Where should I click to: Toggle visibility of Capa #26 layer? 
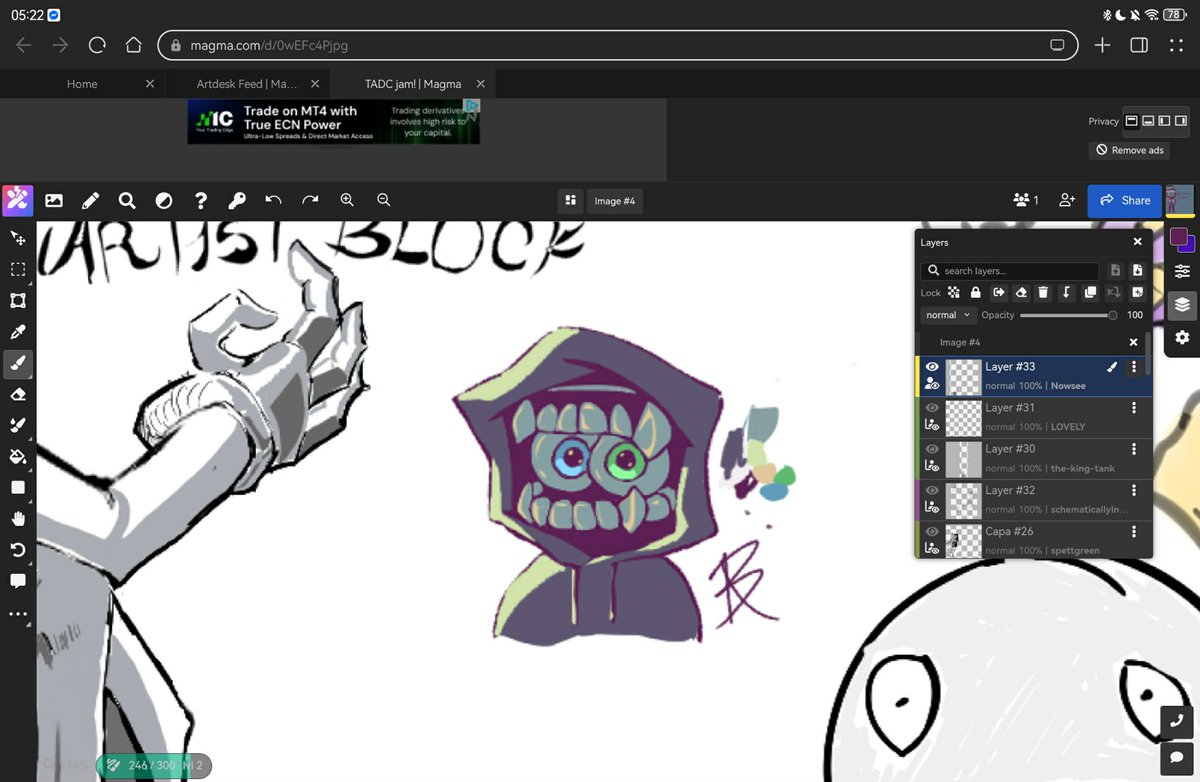pyautogui.click(x=932, y=531)
